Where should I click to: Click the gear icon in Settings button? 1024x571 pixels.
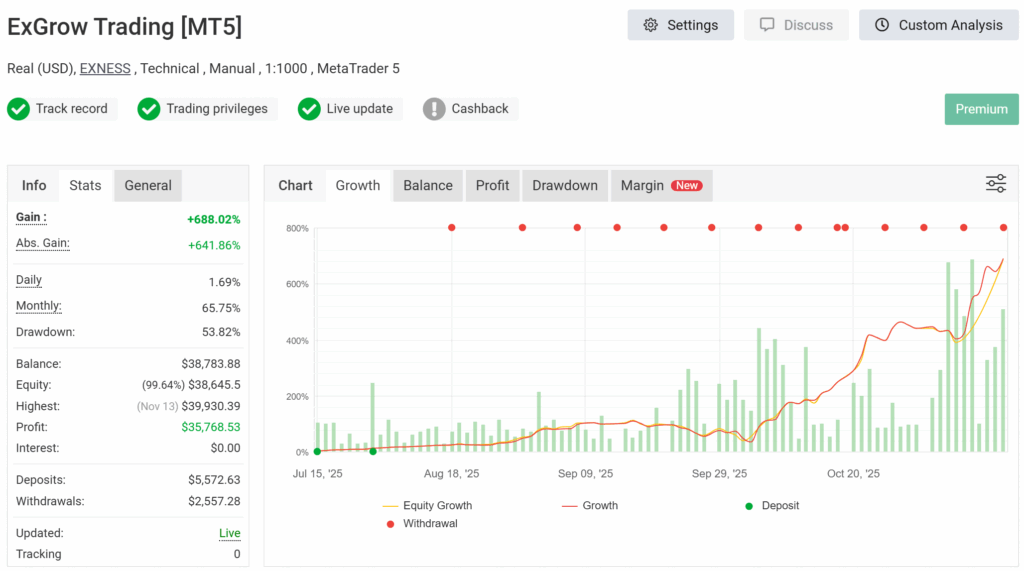tap(651, 25)
